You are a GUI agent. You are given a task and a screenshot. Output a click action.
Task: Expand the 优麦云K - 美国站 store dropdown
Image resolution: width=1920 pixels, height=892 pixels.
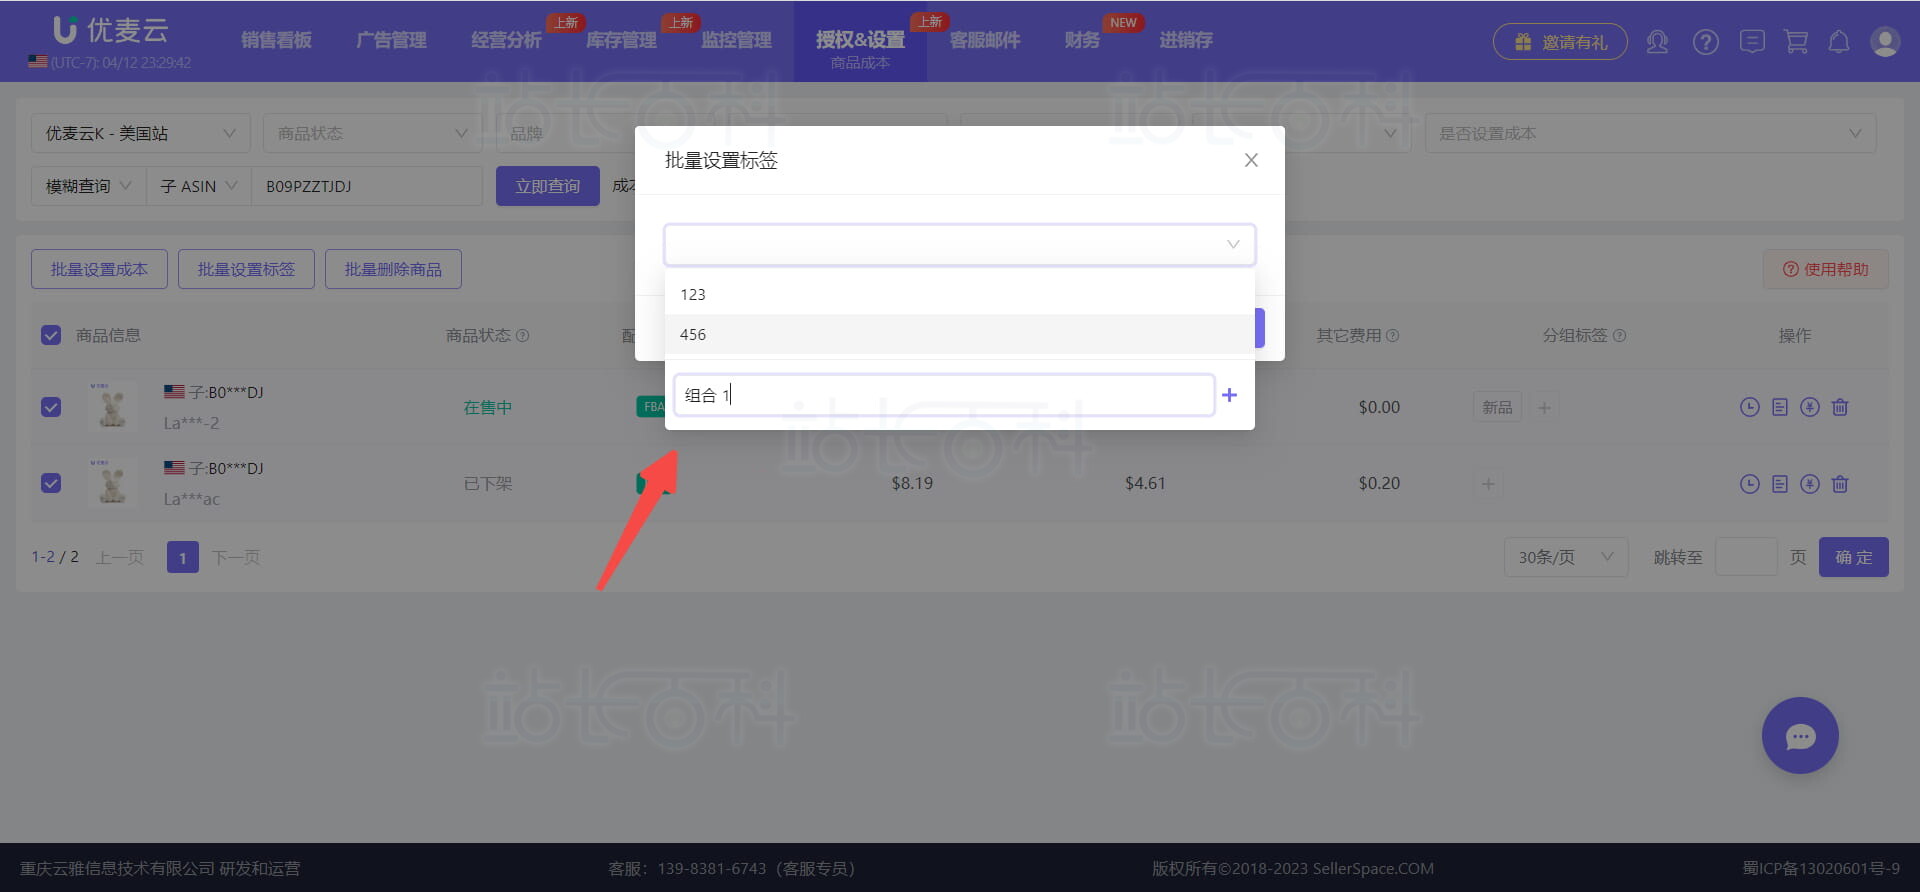[x=140, y=133]
